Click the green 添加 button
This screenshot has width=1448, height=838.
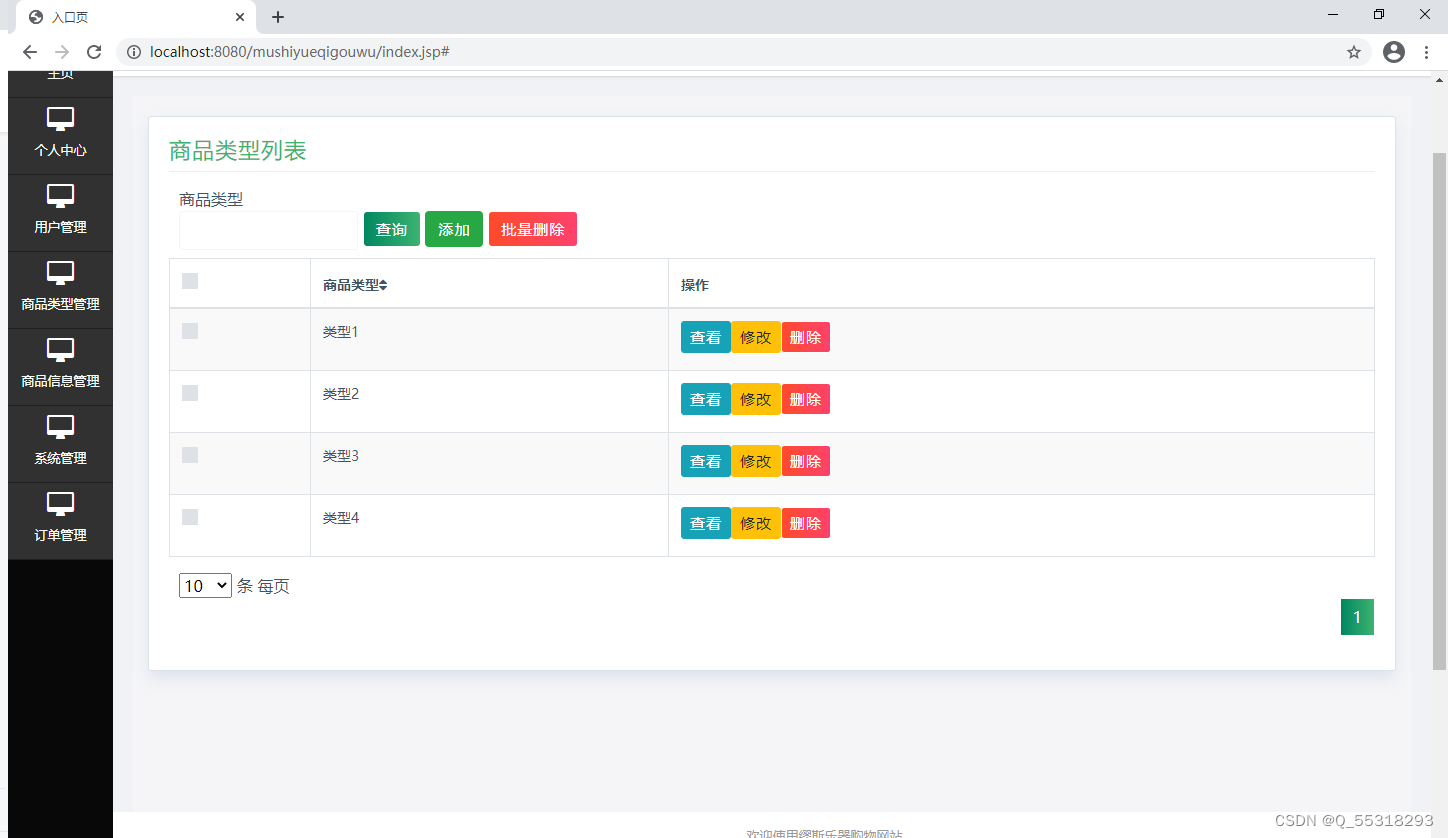pos(454,229)
